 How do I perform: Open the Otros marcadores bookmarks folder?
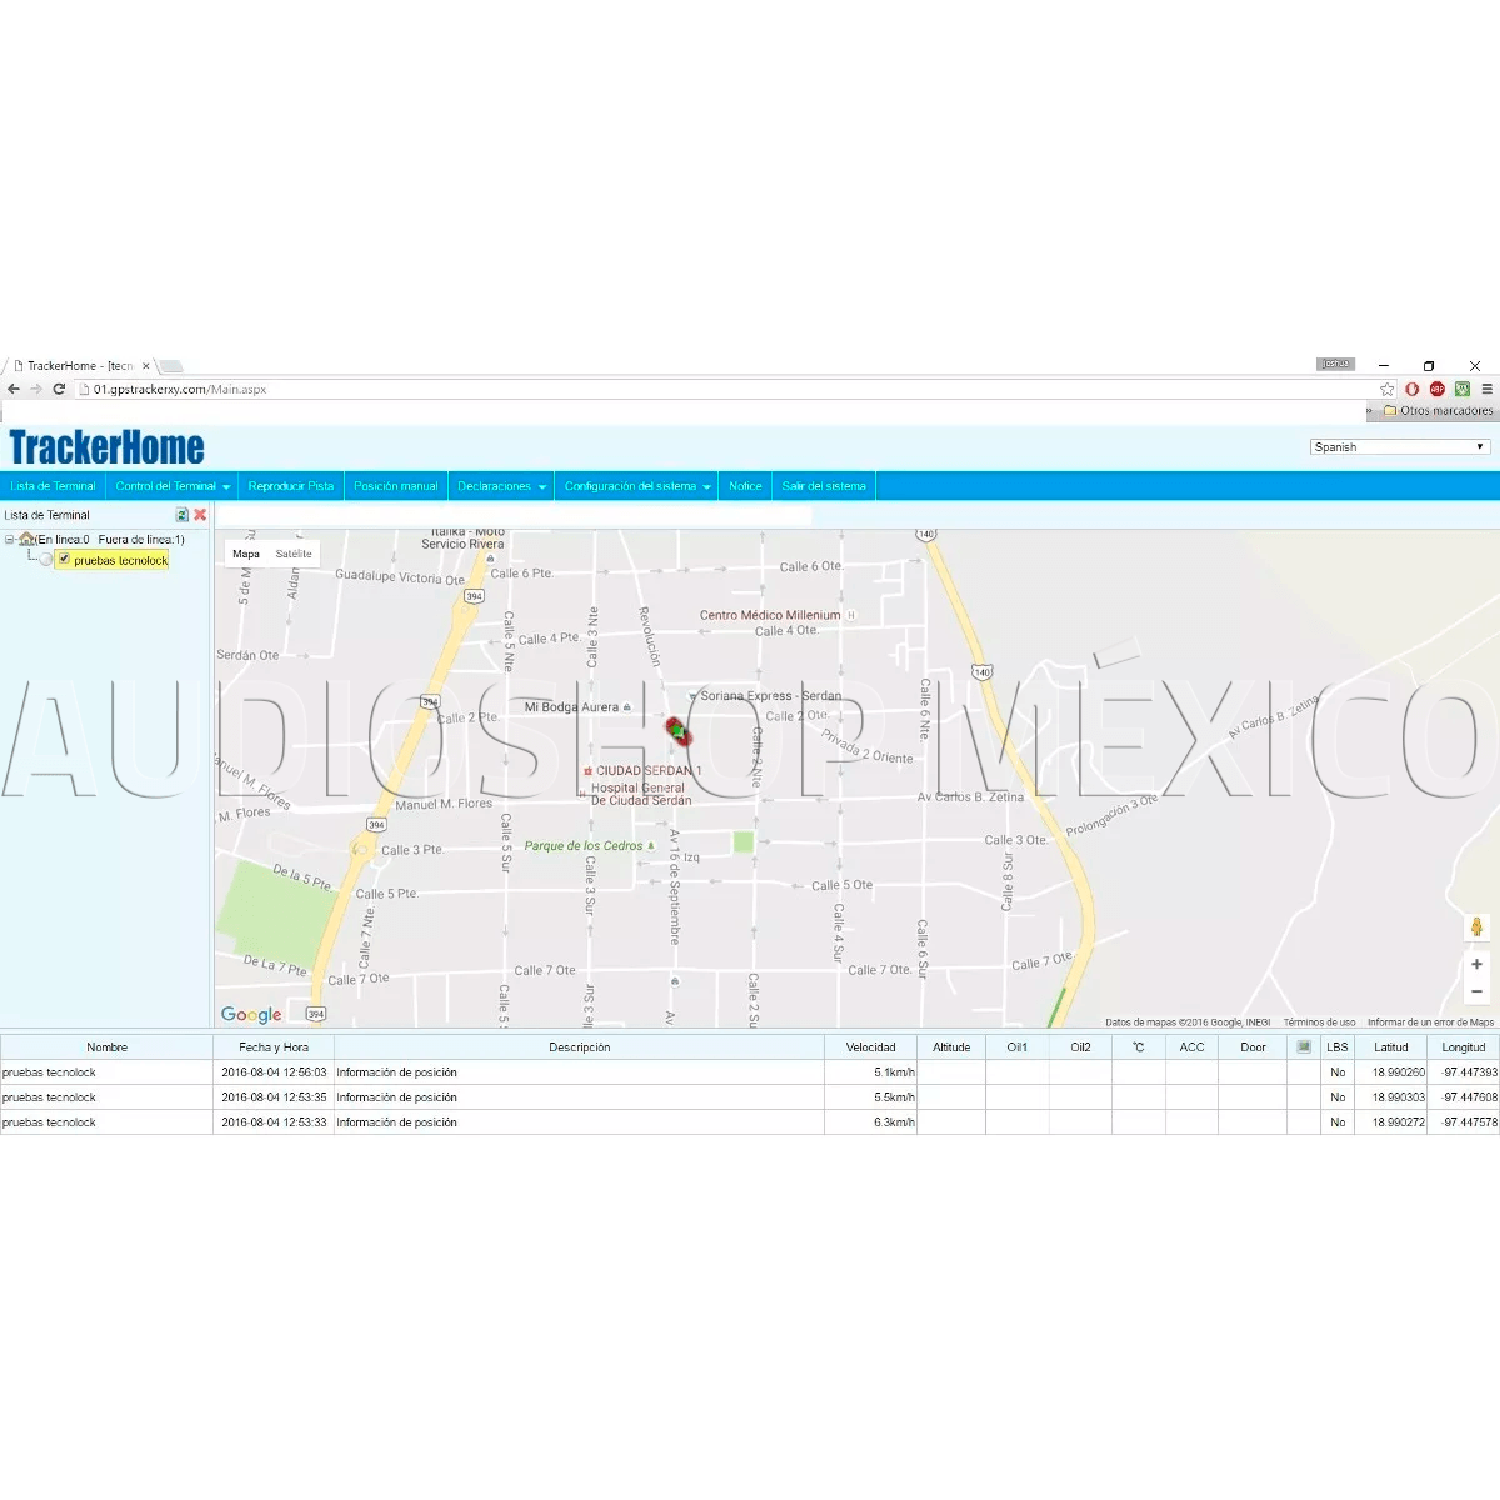pos(1438,410)
